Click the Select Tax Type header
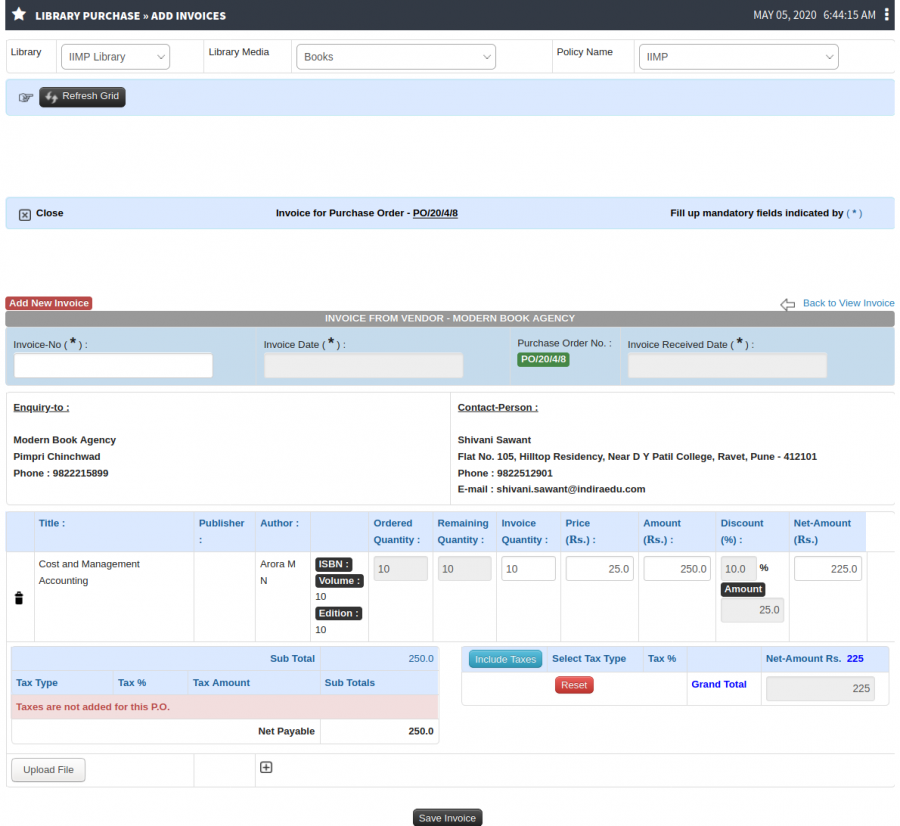900x826 pixels. pyautogui.click(x=589, y=658)
